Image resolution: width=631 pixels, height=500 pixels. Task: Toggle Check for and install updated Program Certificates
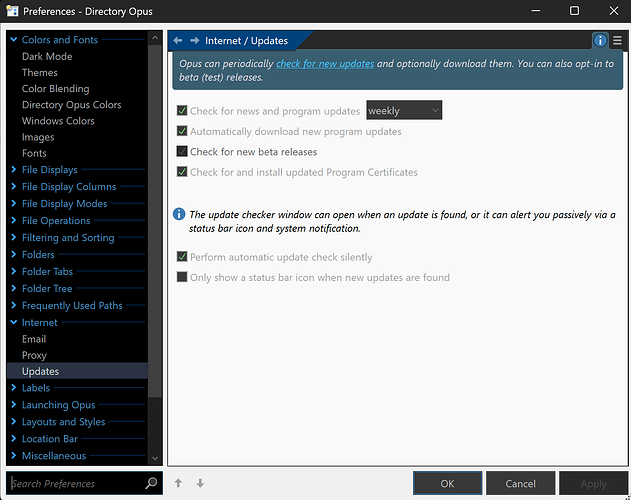182,171
